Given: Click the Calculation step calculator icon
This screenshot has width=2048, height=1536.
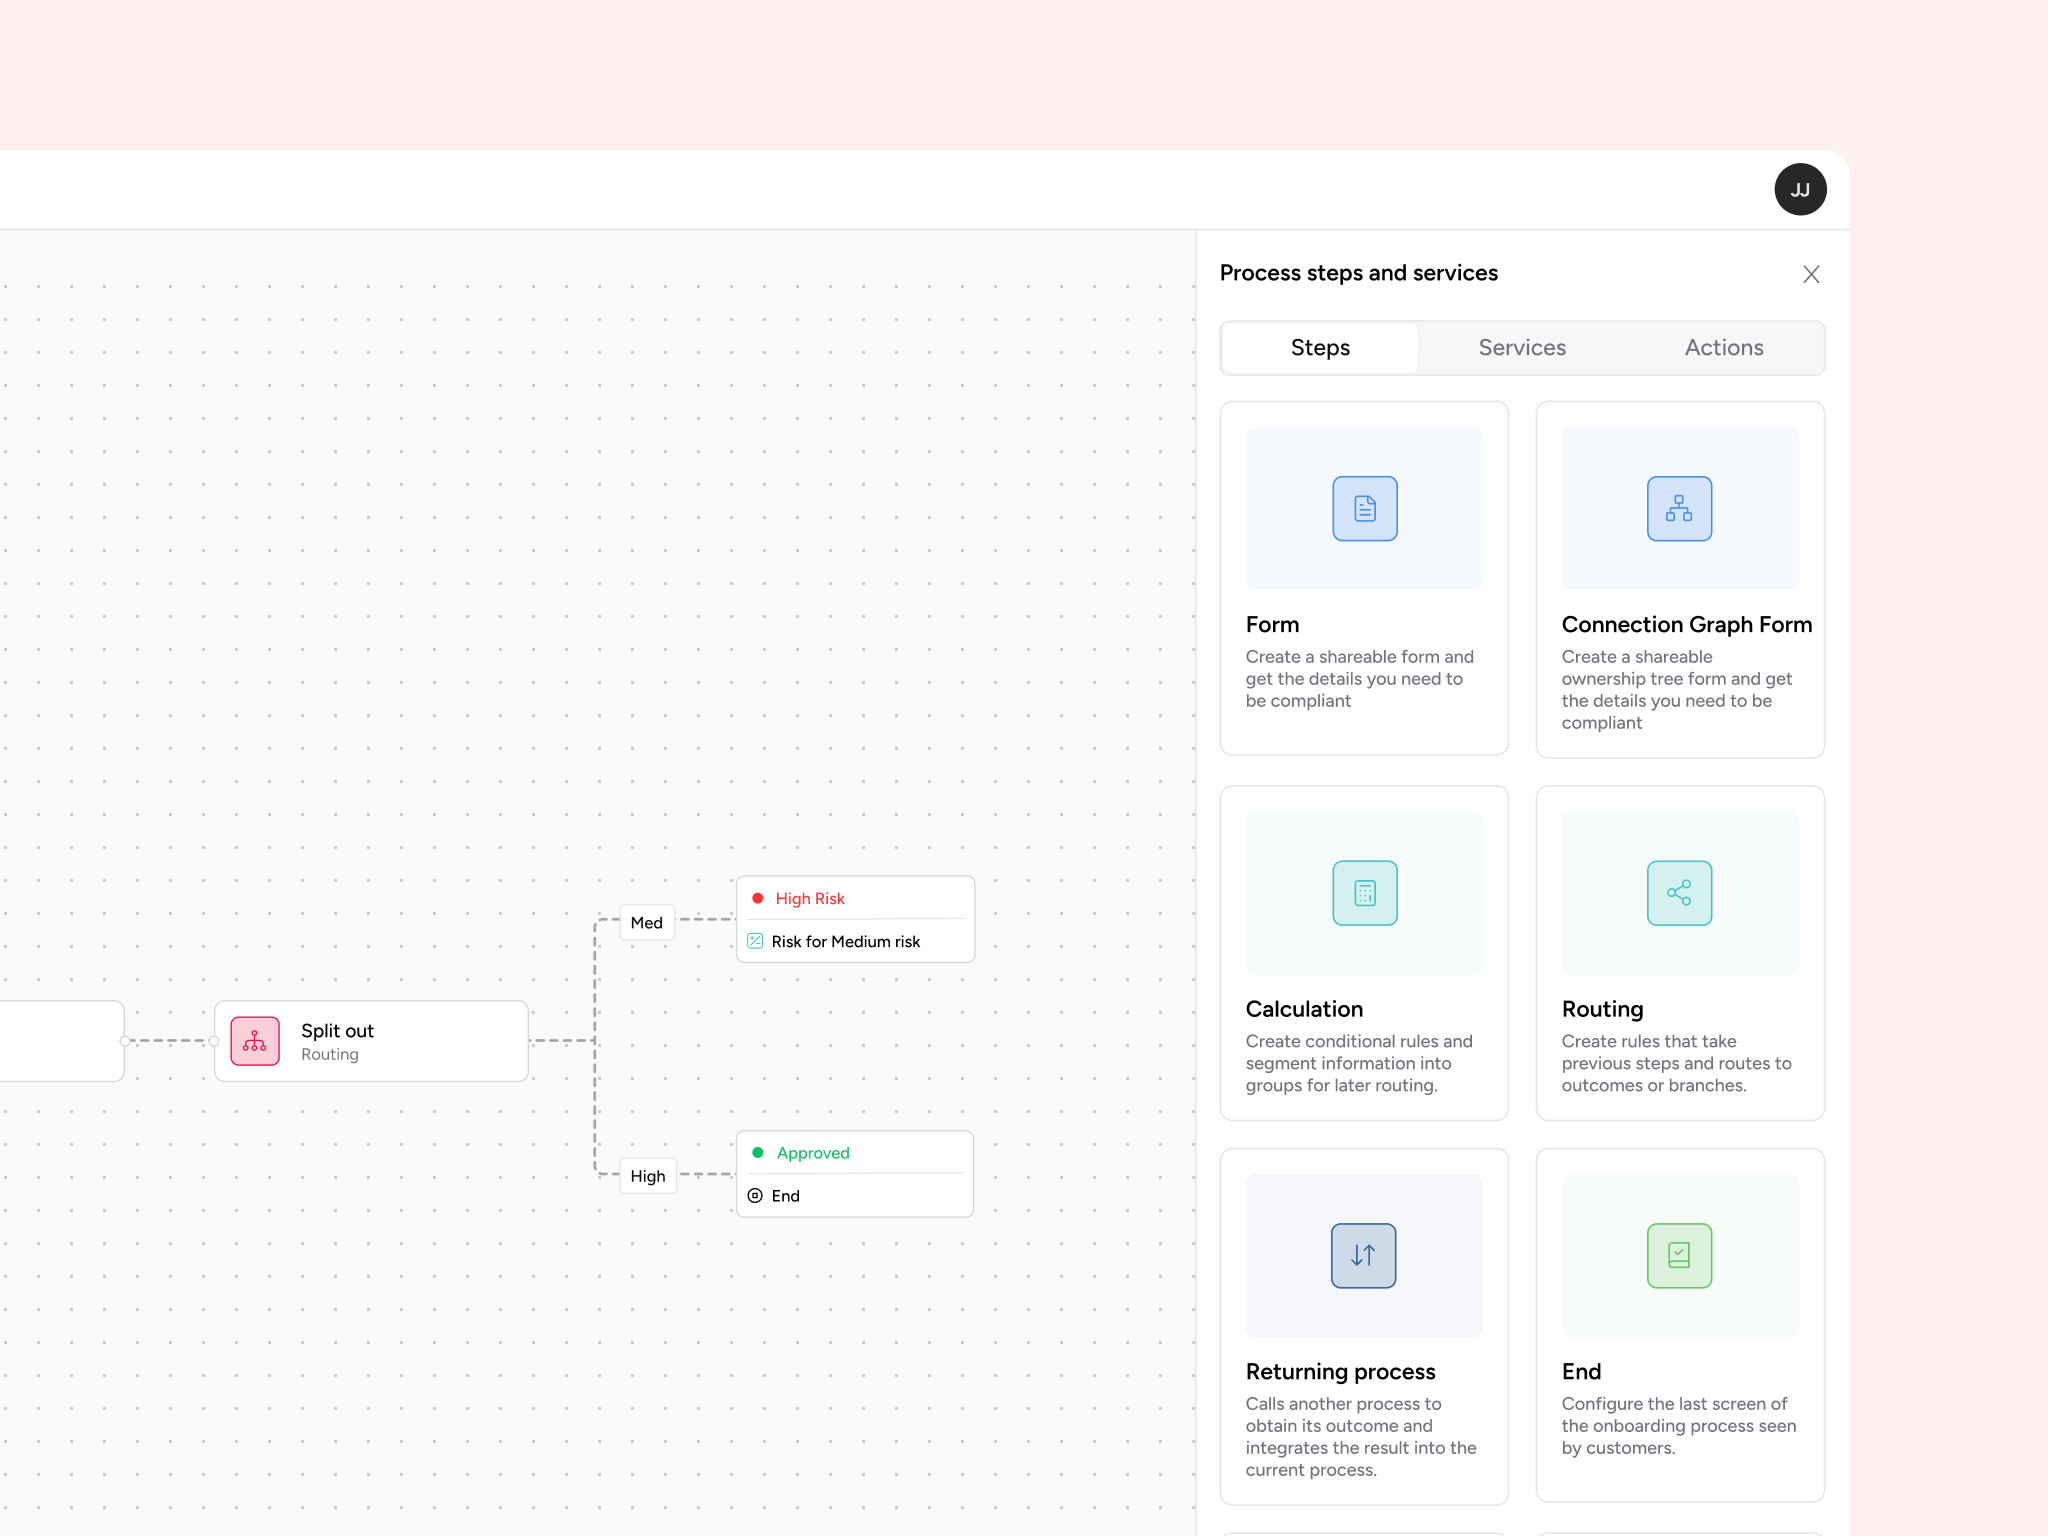Looking at the screenshot, I should pyautogui.click(x=1364, y=892).
